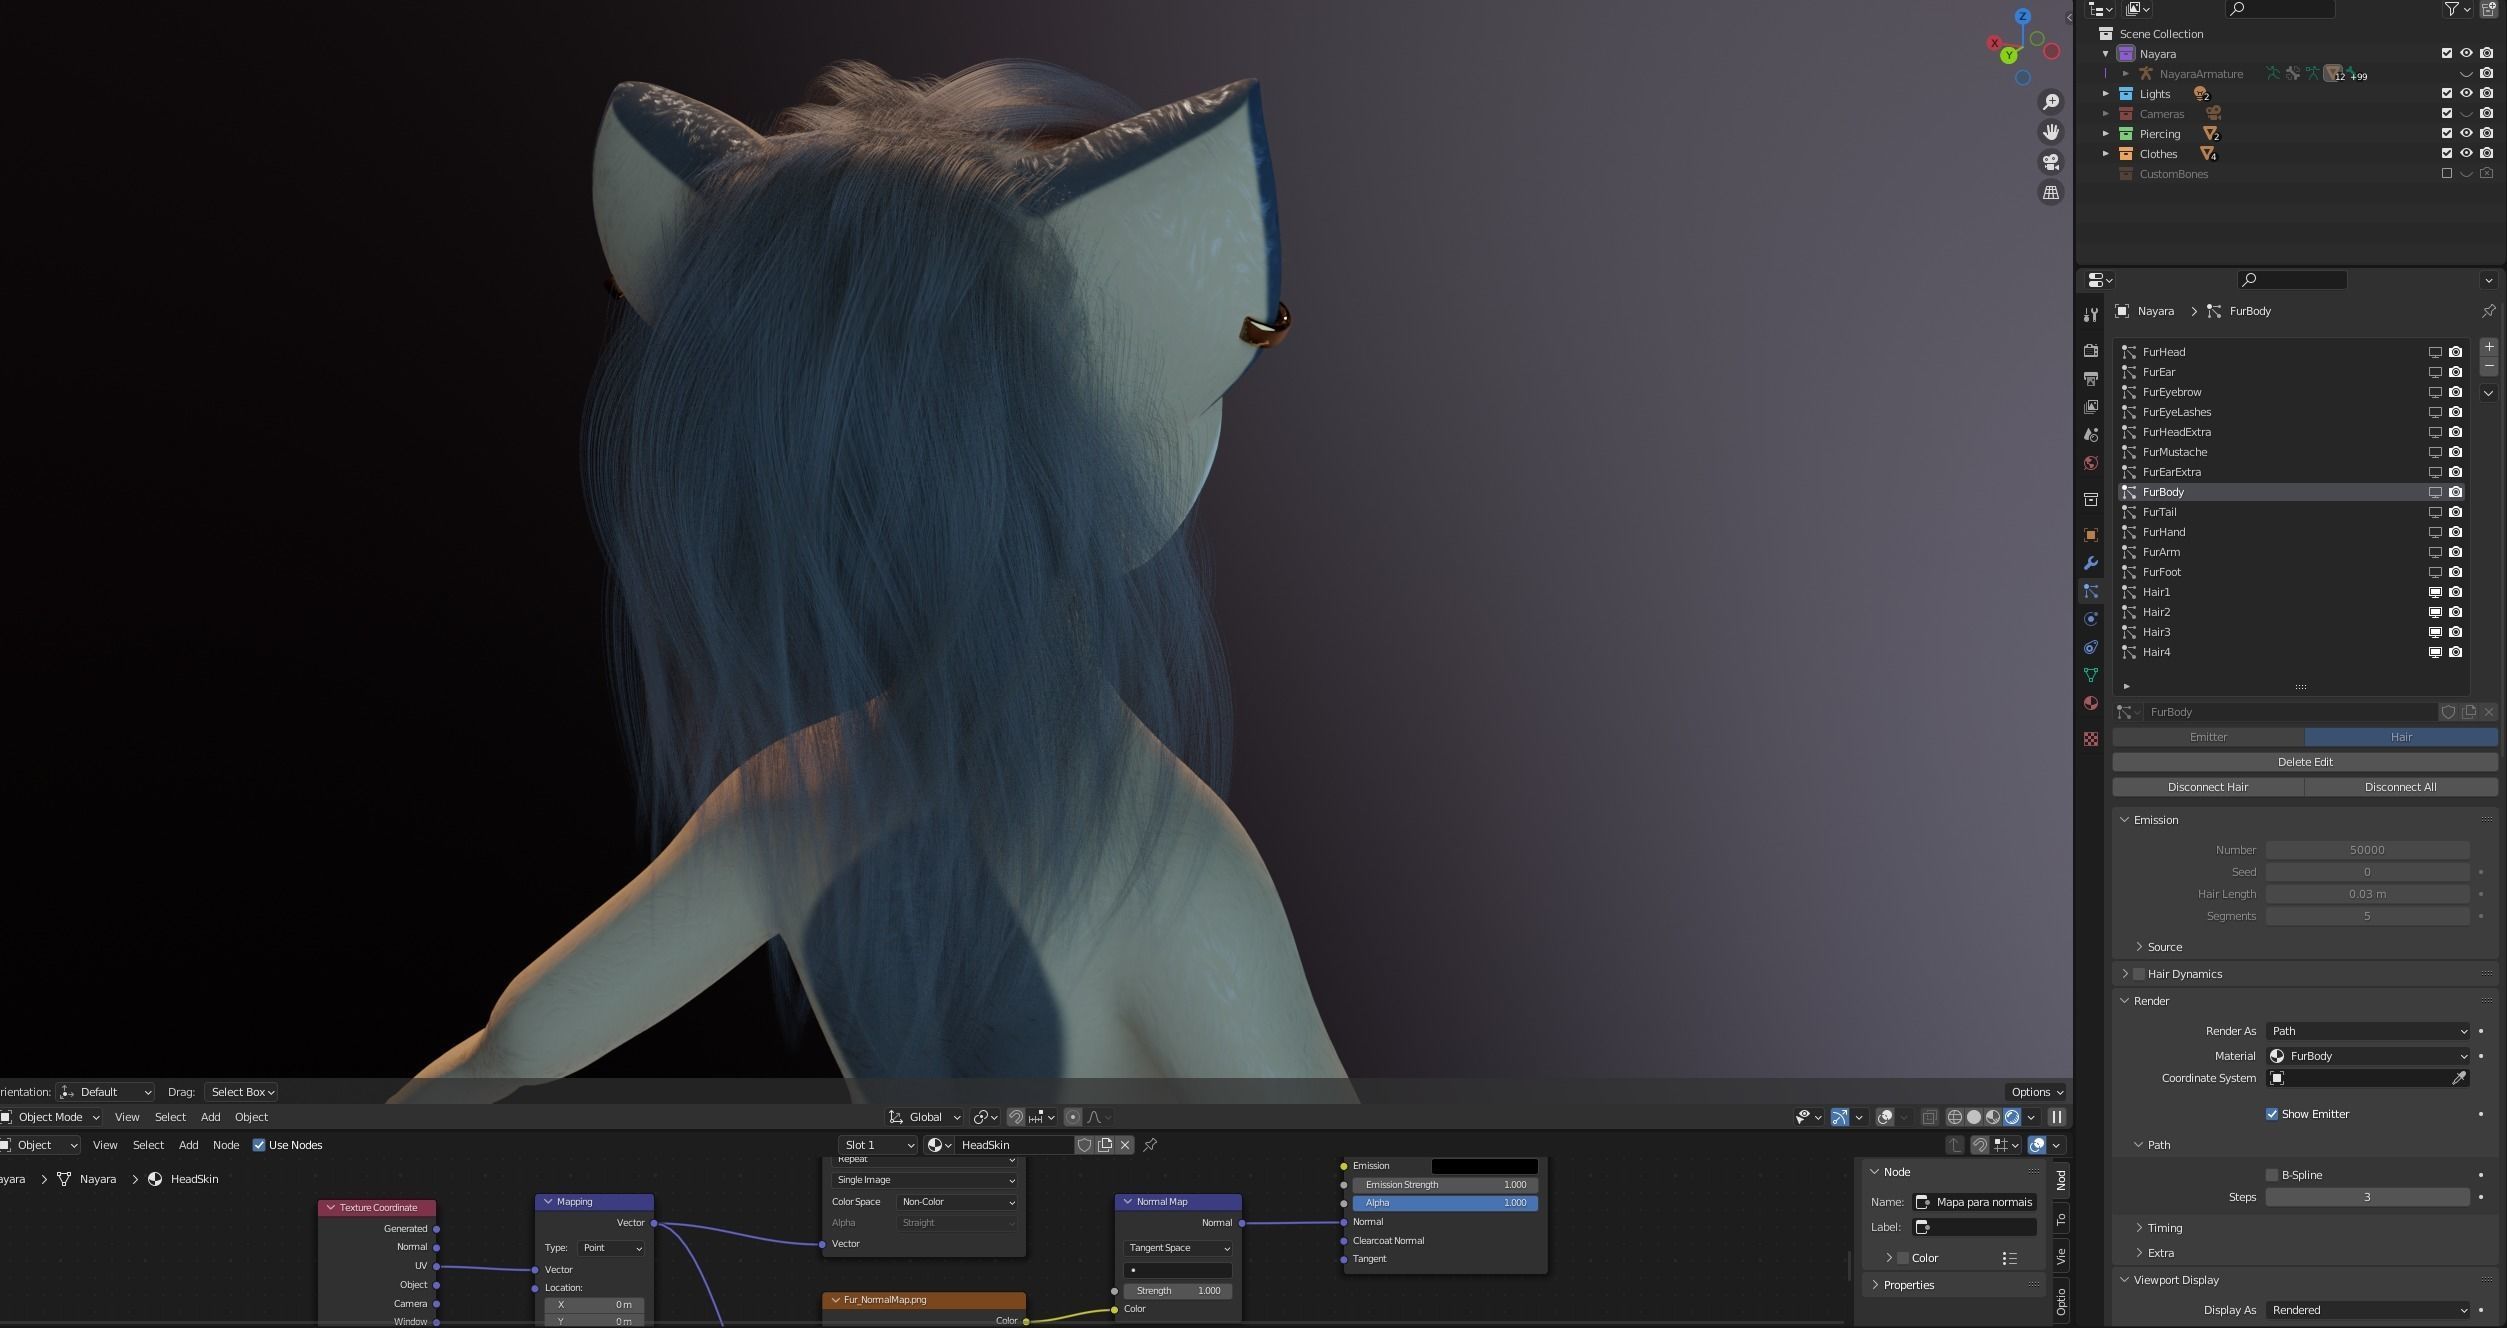Open the Physics properties tab icon
The height and width of the screenshot is (1328, 2507).
pos(2091,619)
